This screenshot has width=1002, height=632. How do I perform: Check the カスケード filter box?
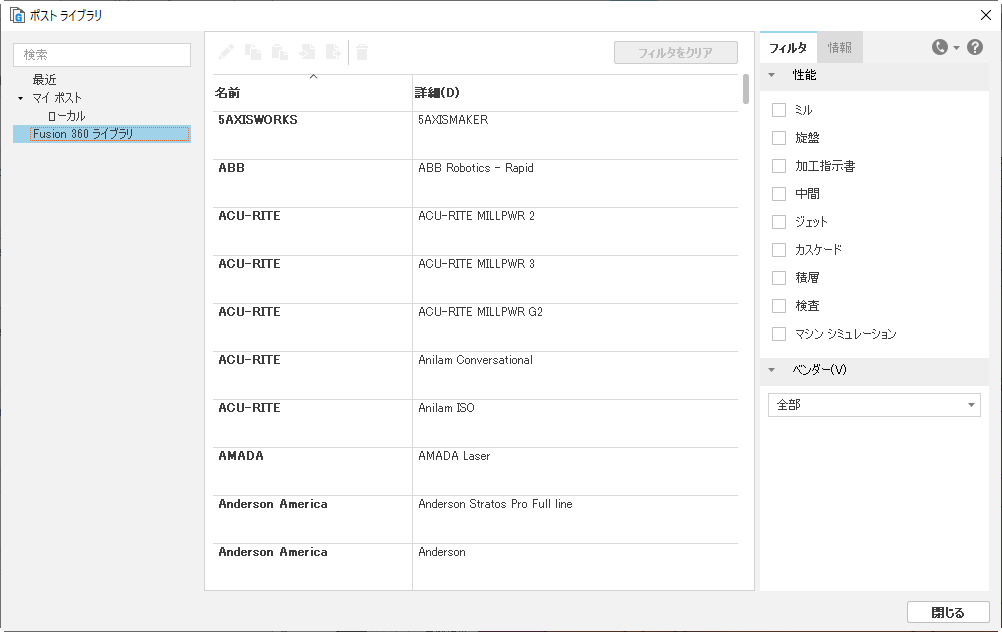[x=778, y=250]
